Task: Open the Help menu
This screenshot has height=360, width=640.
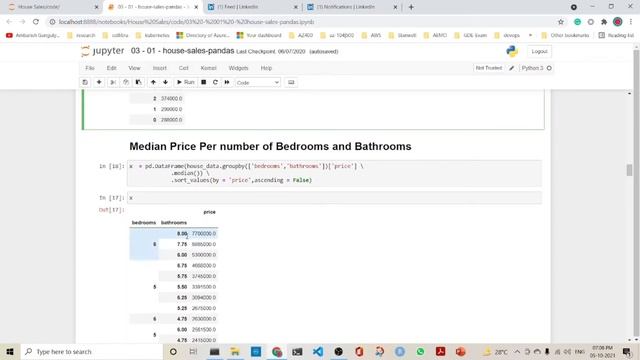Action: pos(266,68)
